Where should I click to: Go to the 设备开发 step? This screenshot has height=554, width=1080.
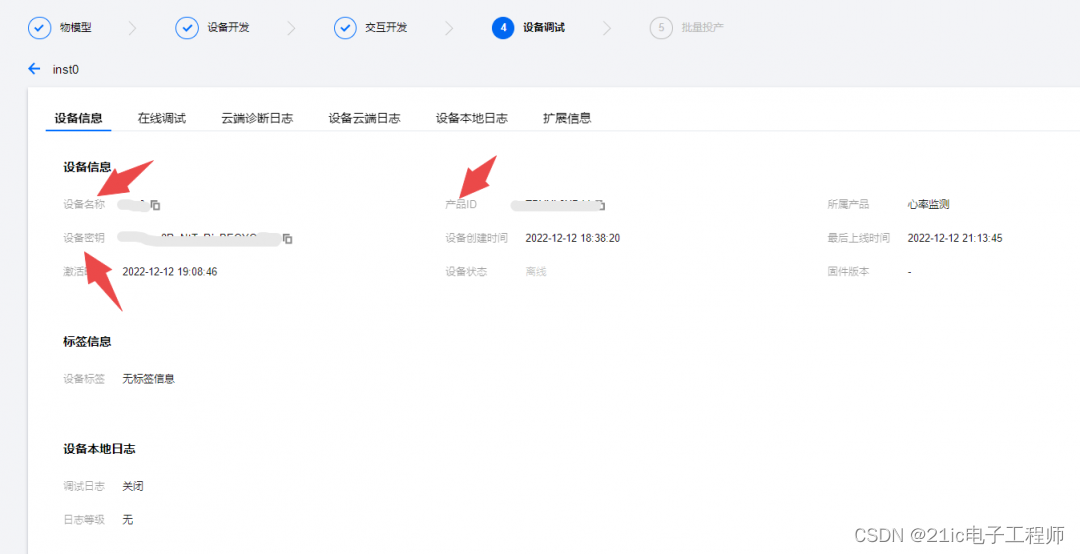pyautogui.click(x=229, y=28)
